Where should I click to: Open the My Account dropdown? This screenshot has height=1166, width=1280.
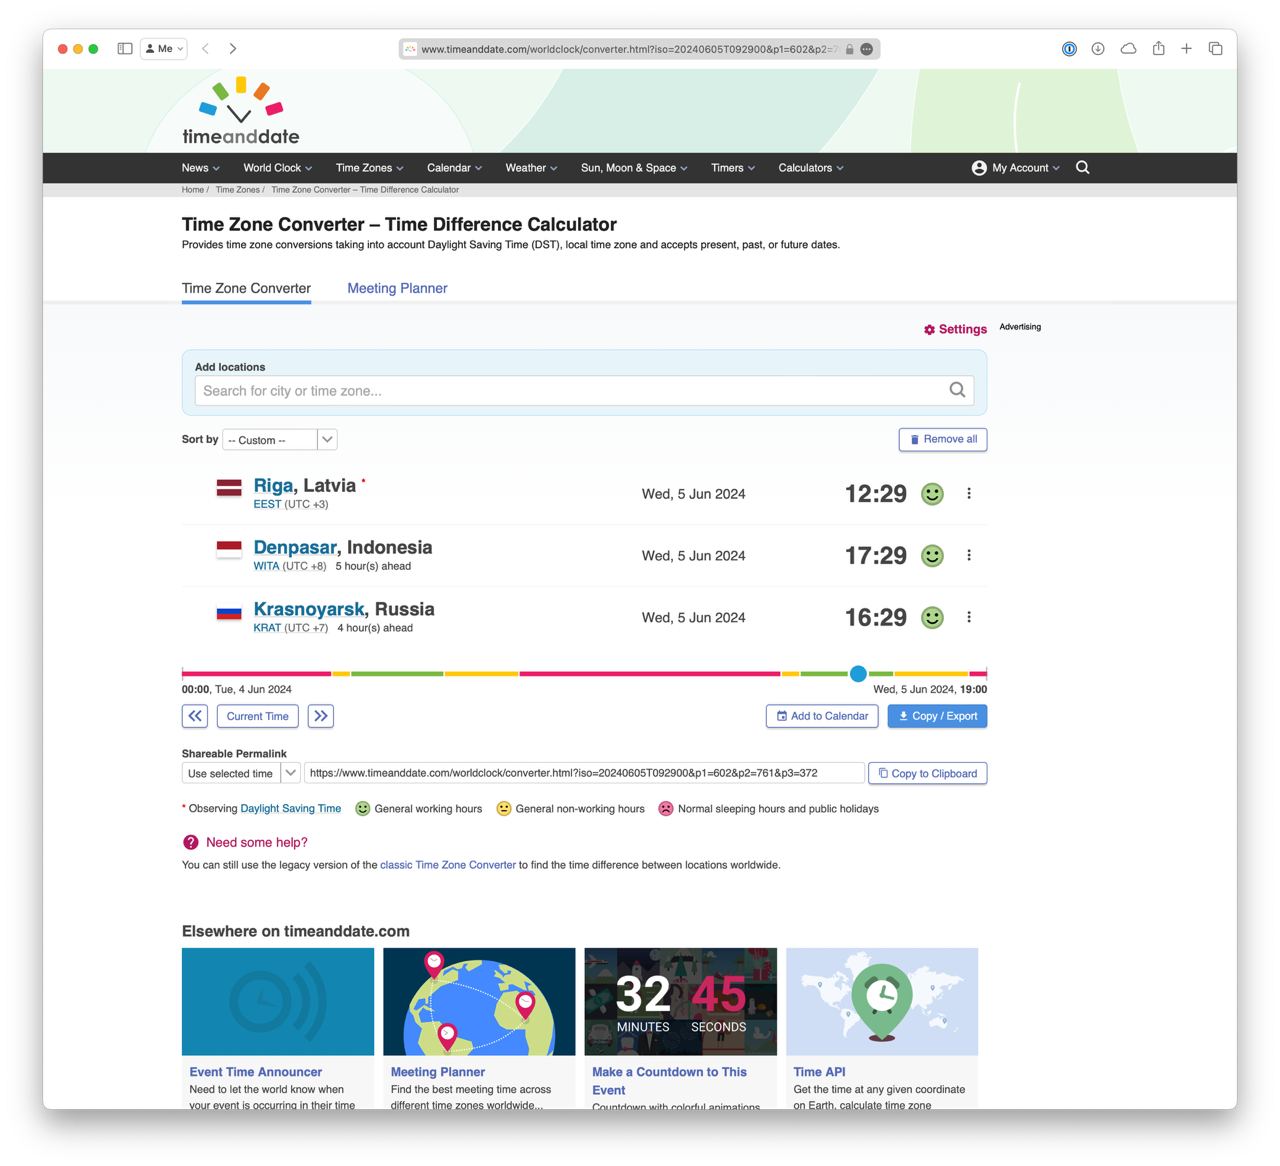(x=1015, y=168)
